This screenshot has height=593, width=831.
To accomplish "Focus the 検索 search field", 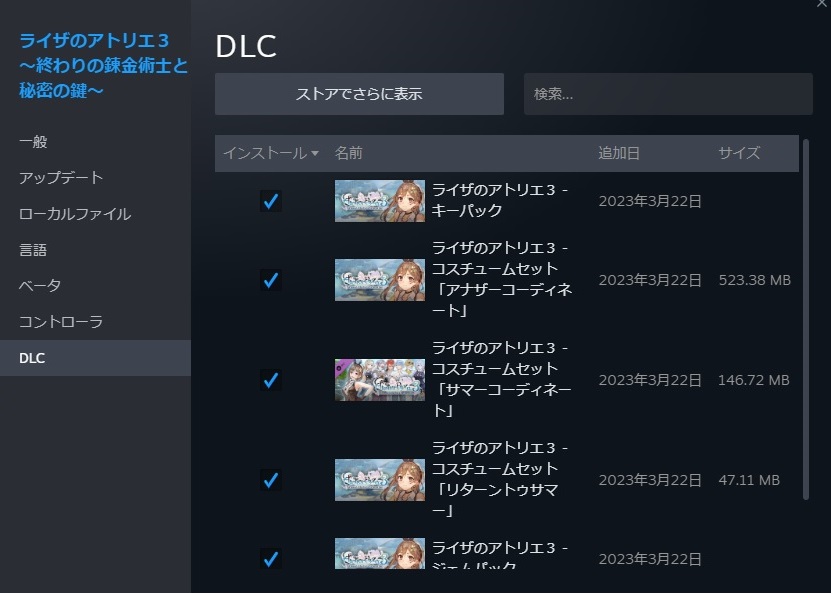I will pyautogui.click(x=668, y=94).
